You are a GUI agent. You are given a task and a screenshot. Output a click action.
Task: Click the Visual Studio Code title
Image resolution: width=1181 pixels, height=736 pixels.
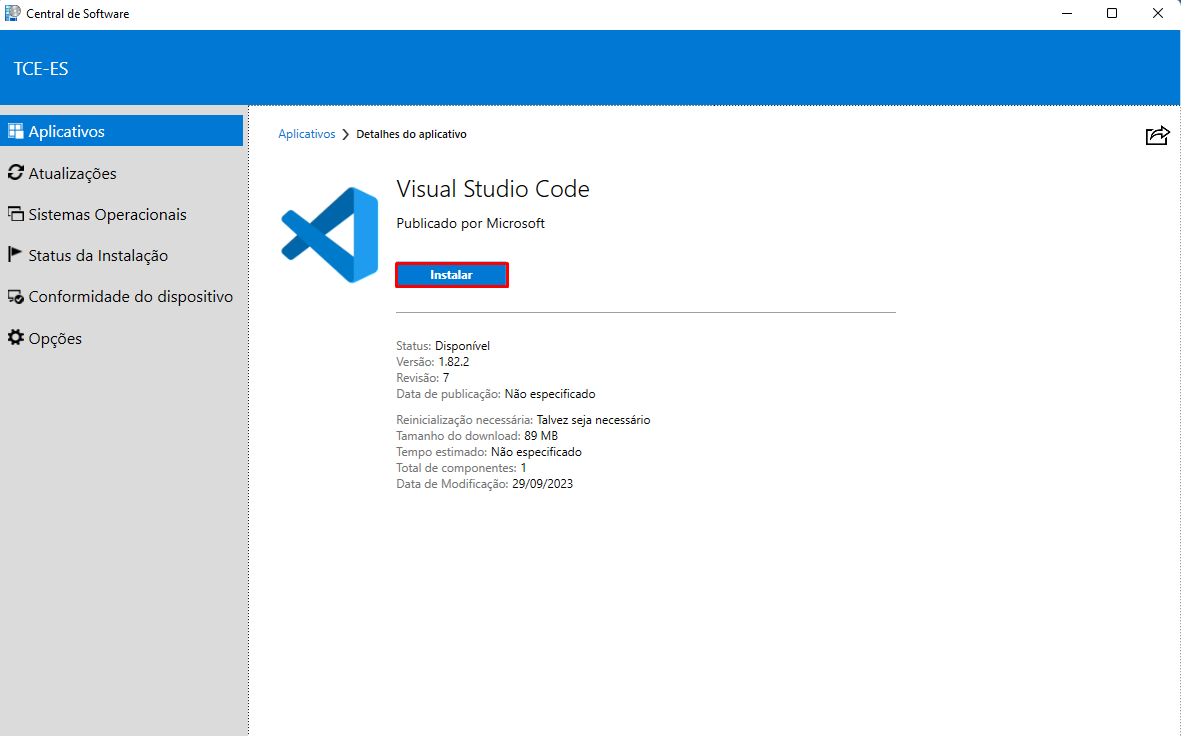coord(493,189)
